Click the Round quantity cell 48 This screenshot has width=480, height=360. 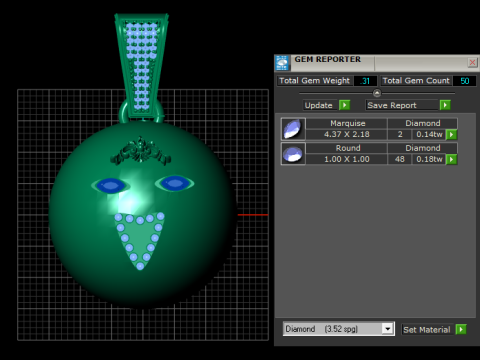click(400, 159)
